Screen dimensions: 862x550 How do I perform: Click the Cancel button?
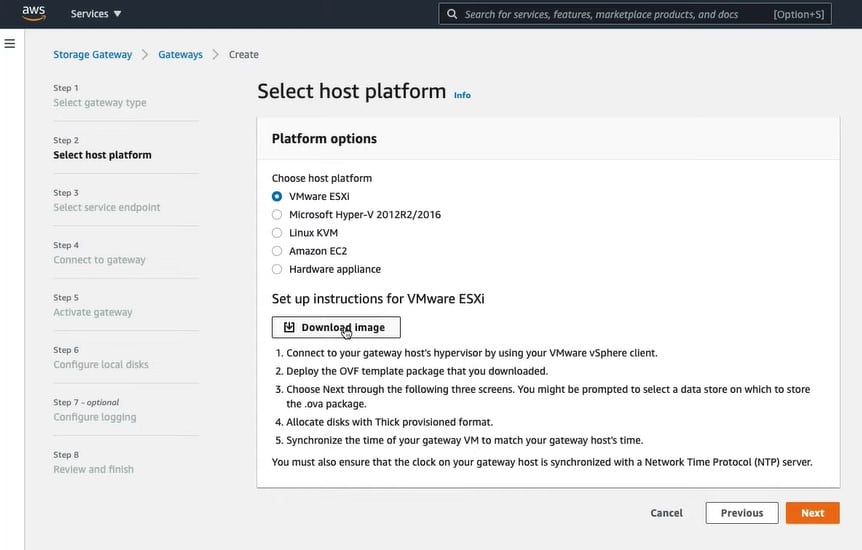(x=666, y=513)
